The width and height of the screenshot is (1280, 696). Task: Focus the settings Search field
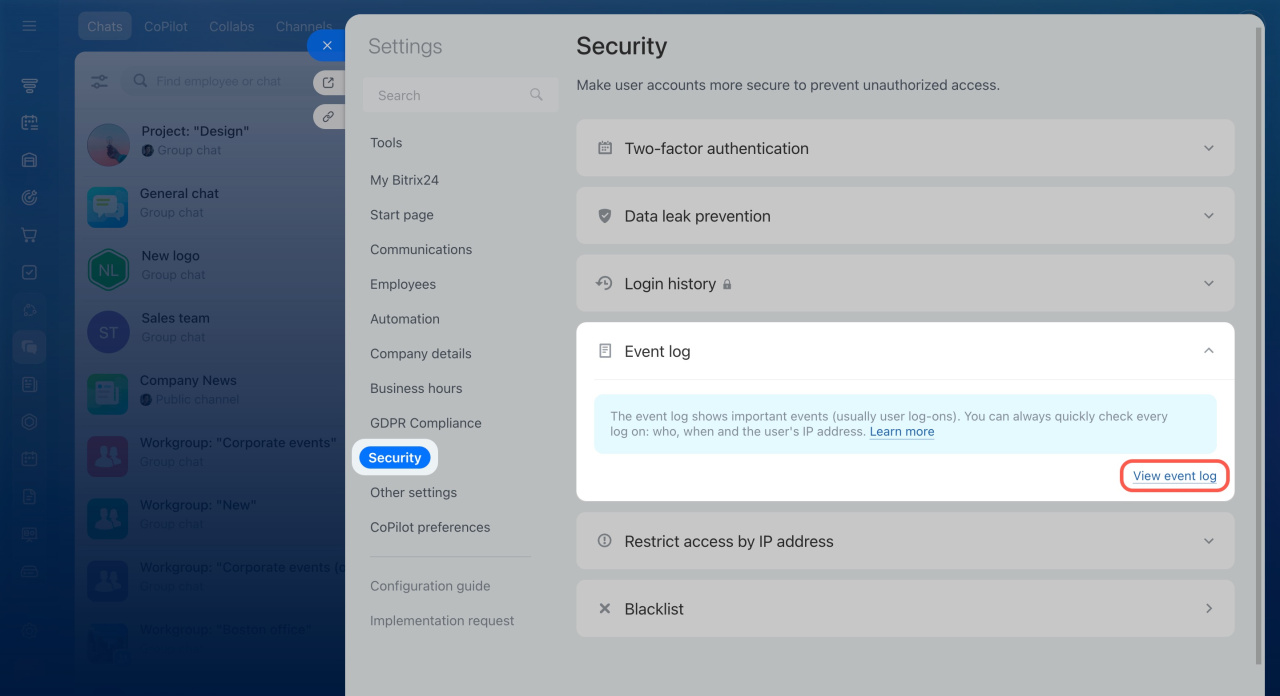(450, 95)
